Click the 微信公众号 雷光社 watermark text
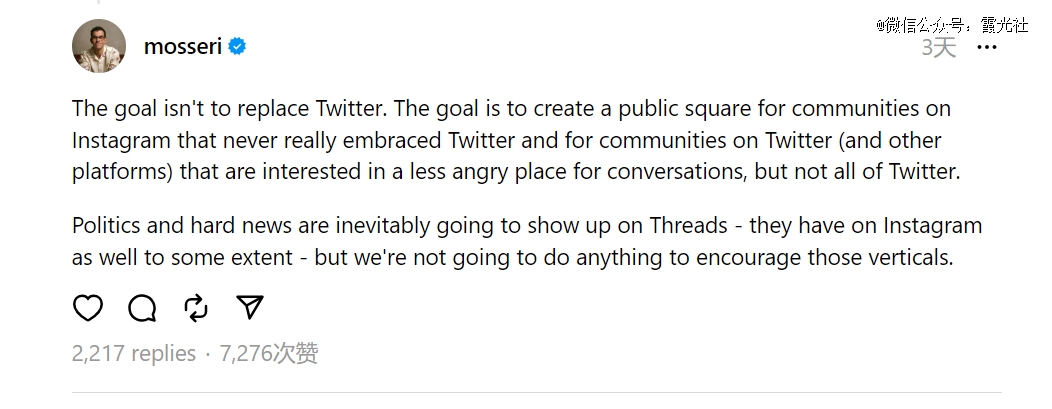The width and height of the screenshot is (1052, 409). point(952,25)
